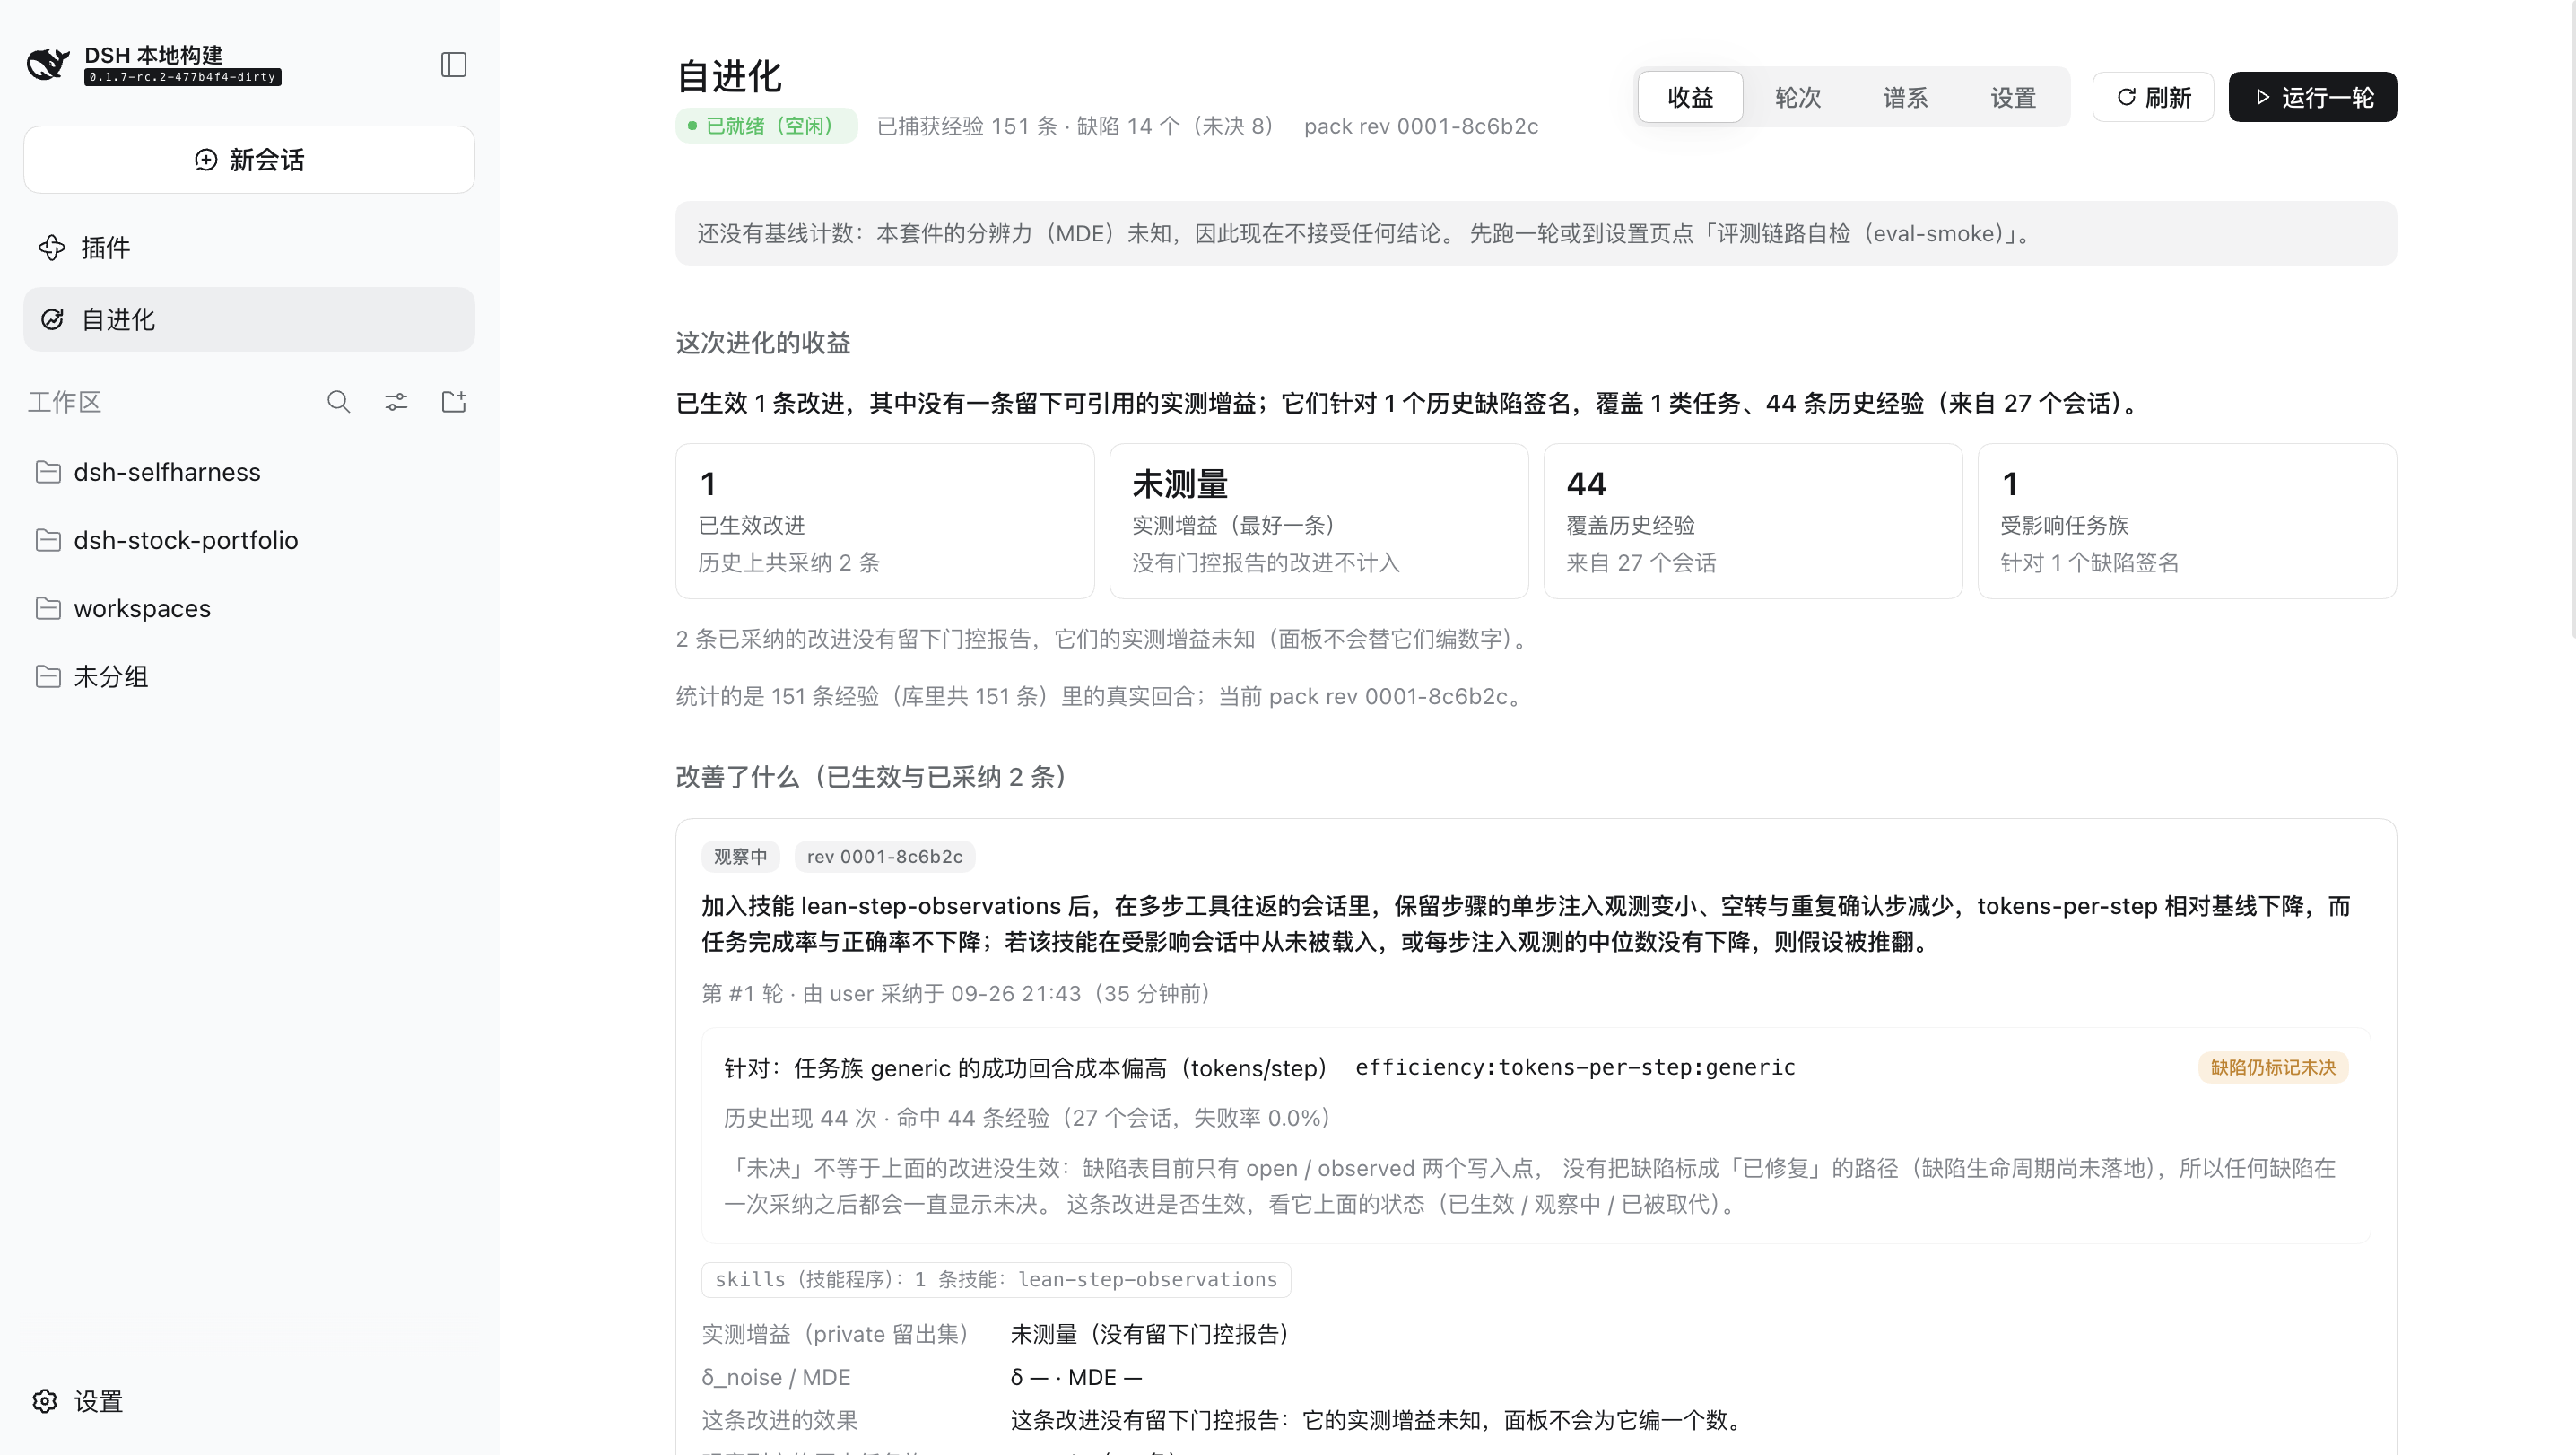This screenshot has height=1455, width=2576.
Task: Click the rev 0001-8c6b2c tag
Action: (885, 857)
